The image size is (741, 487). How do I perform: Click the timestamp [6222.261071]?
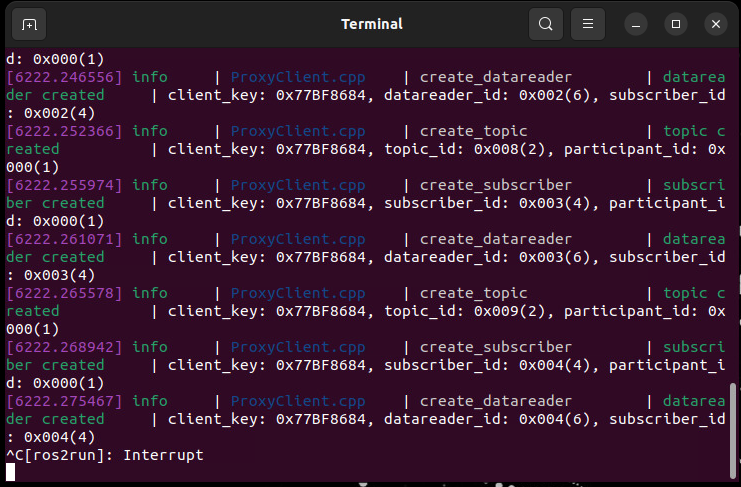(x=64, y=239)
